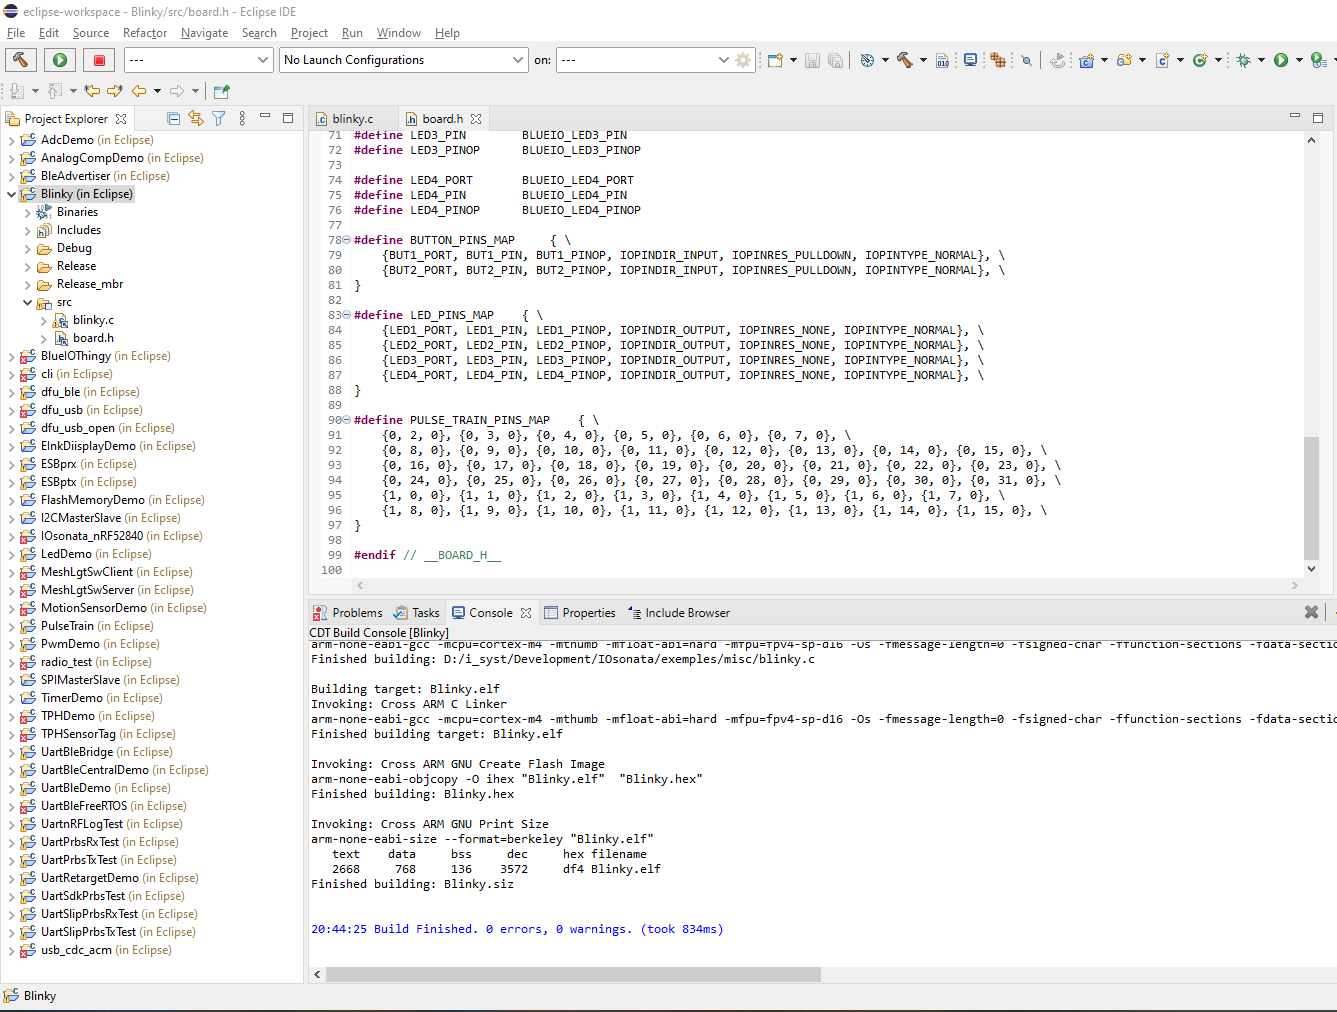Toggle Skip All Breakpoints icon

1026,60
